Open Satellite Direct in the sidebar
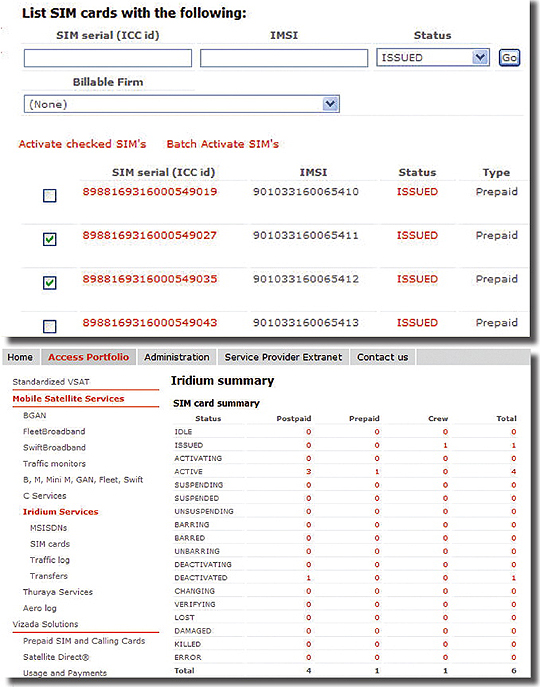 point(56,657)
